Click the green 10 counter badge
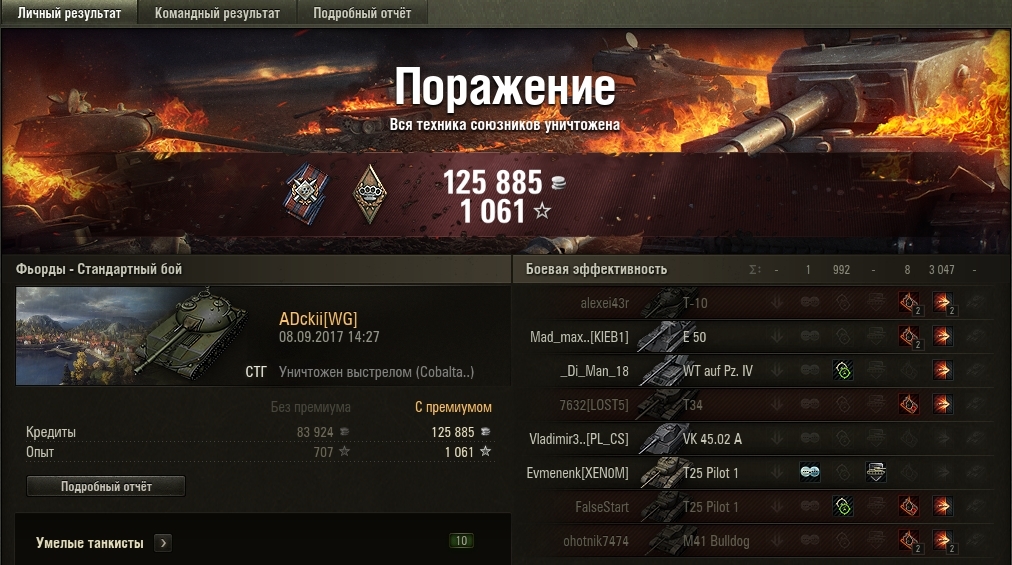 click(461, 541)
